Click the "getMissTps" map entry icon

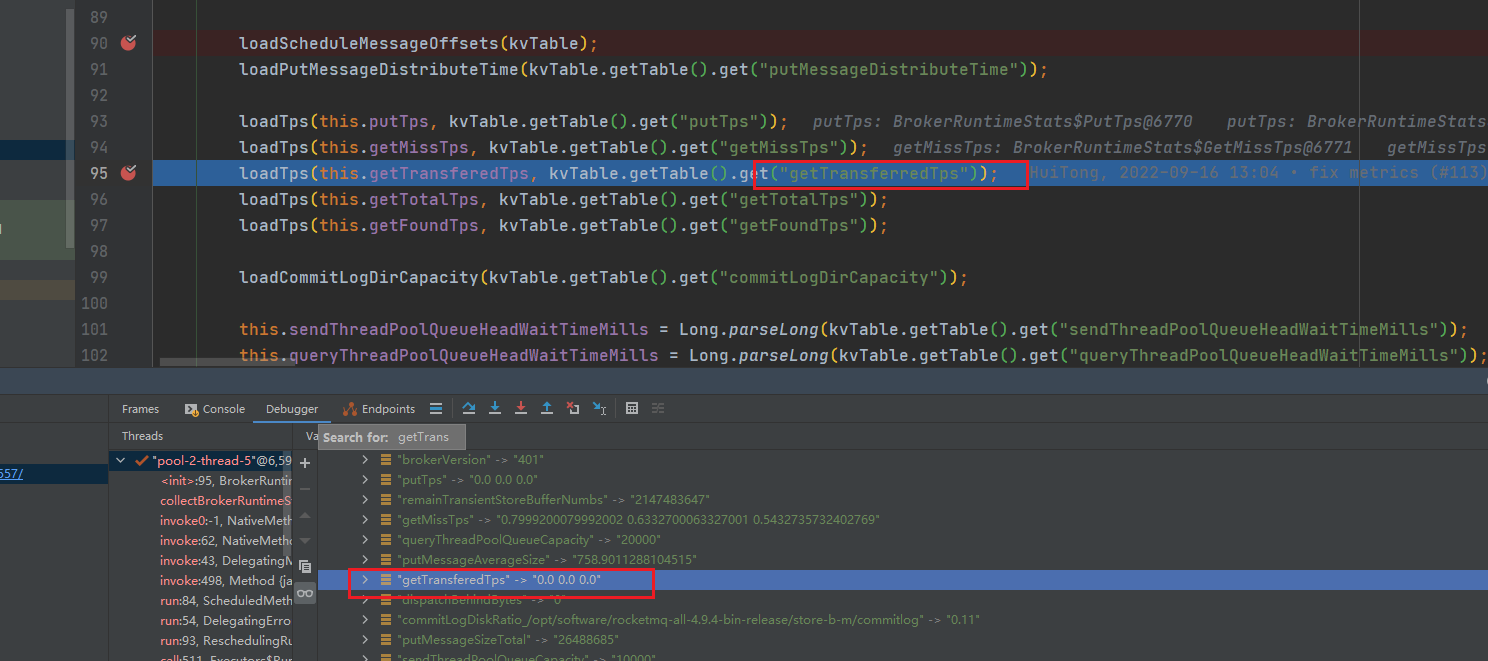[x=385, y=520]
